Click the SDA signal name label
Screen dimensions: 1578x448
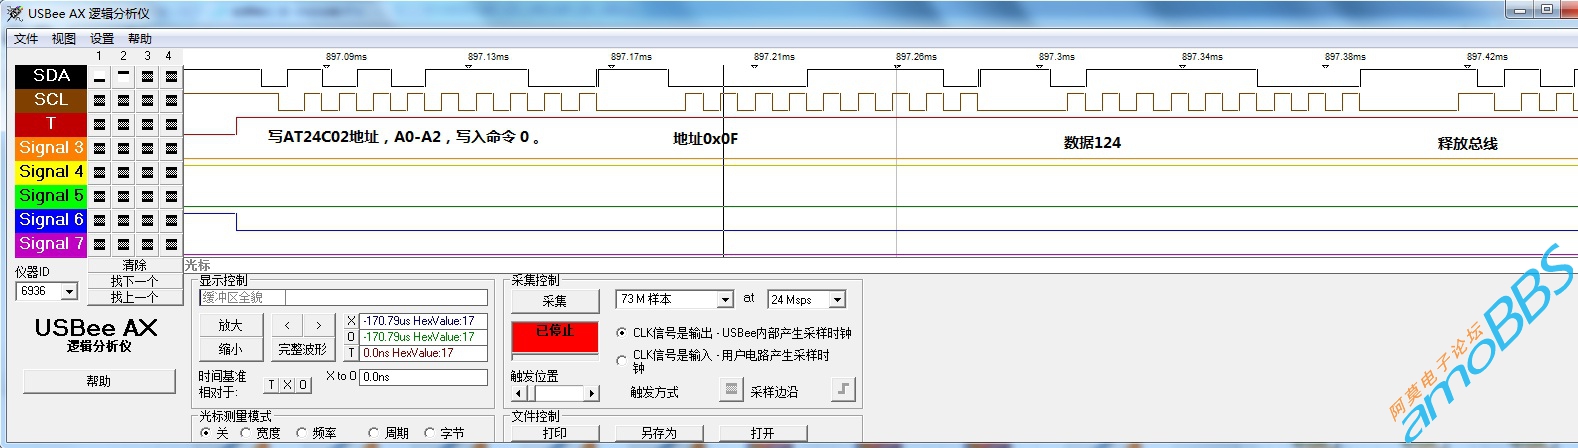pos(51,76)
